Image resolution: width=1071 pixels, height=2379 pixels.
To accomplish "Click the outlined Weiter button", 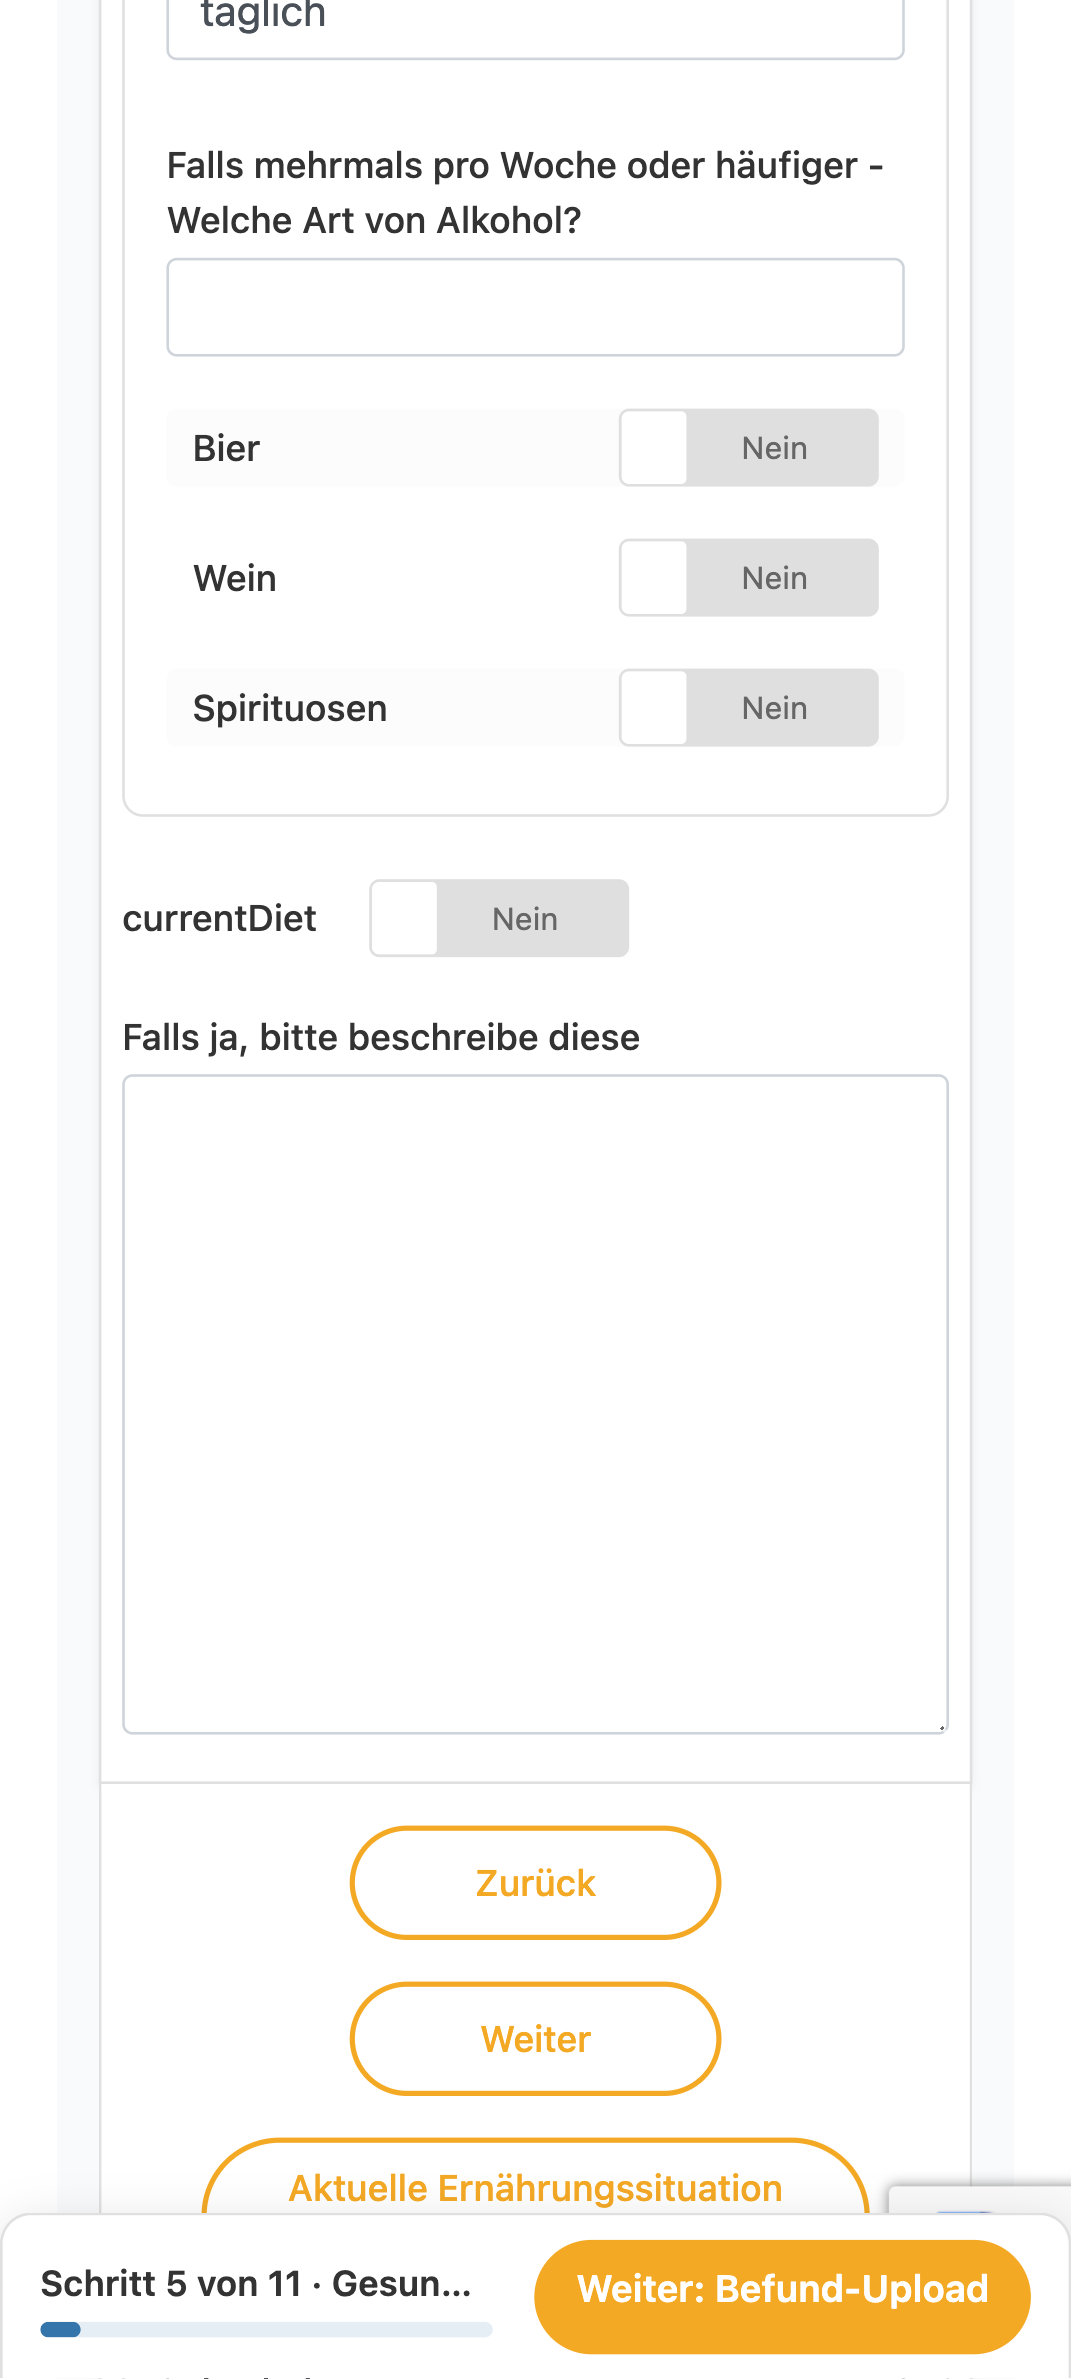I will (x=535, y=2039).
